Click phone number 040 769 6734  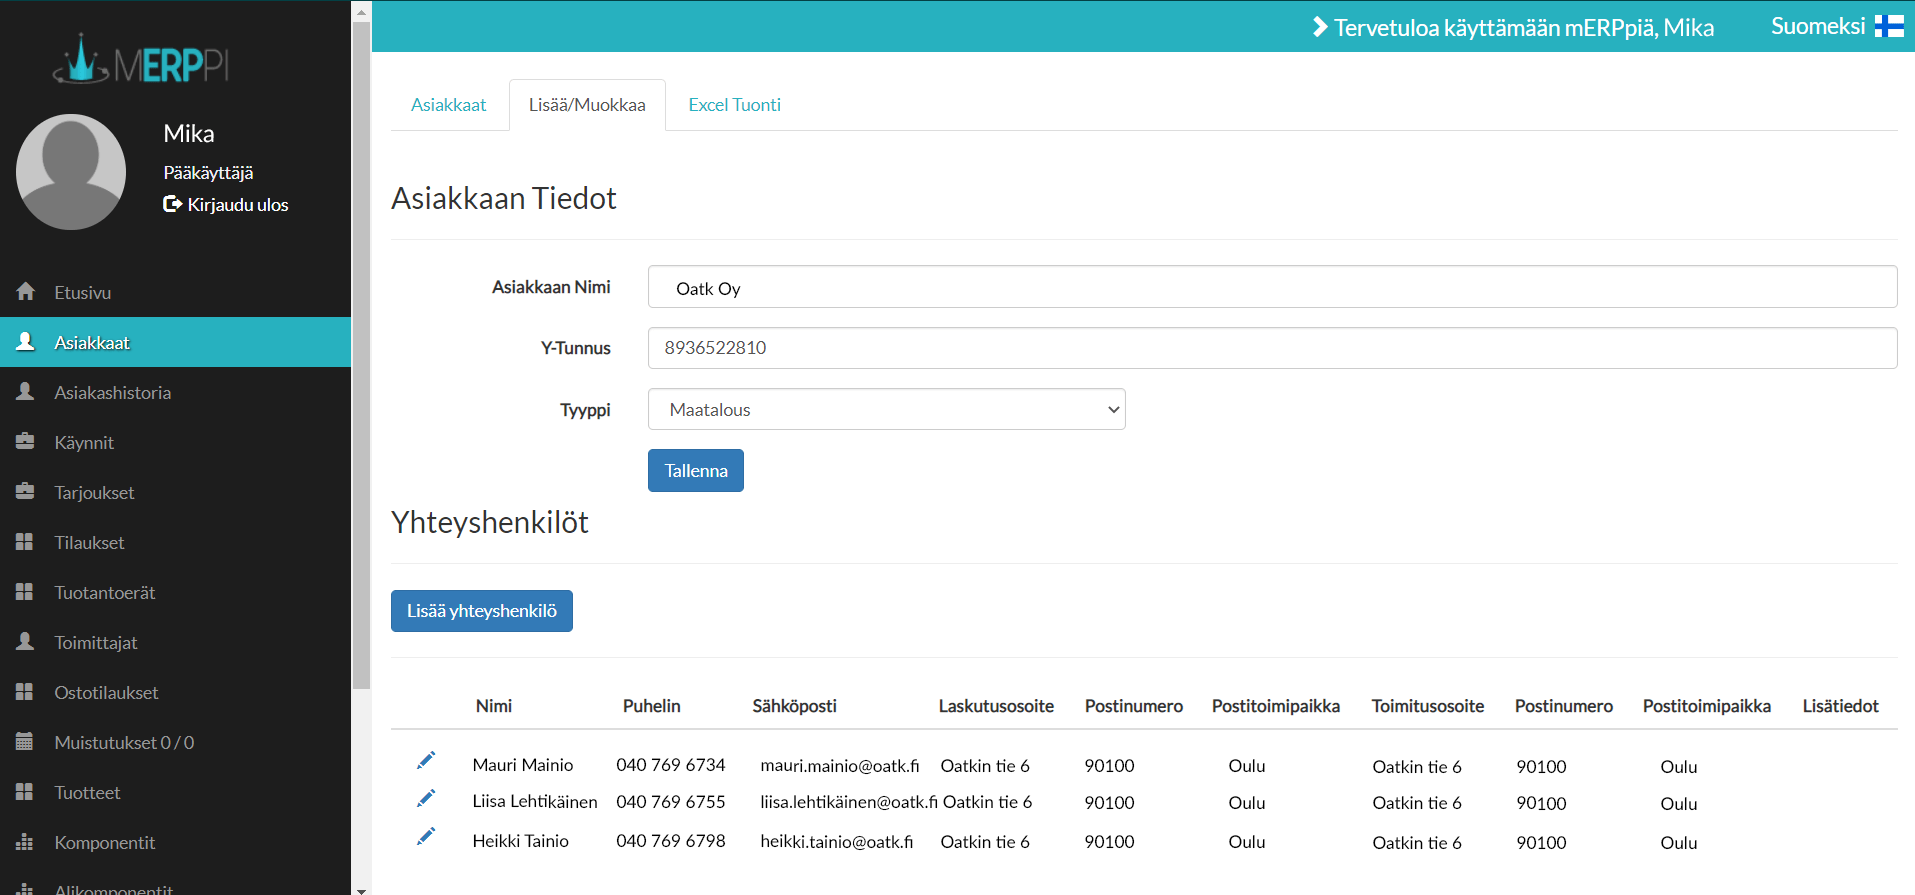coord(671,765)
